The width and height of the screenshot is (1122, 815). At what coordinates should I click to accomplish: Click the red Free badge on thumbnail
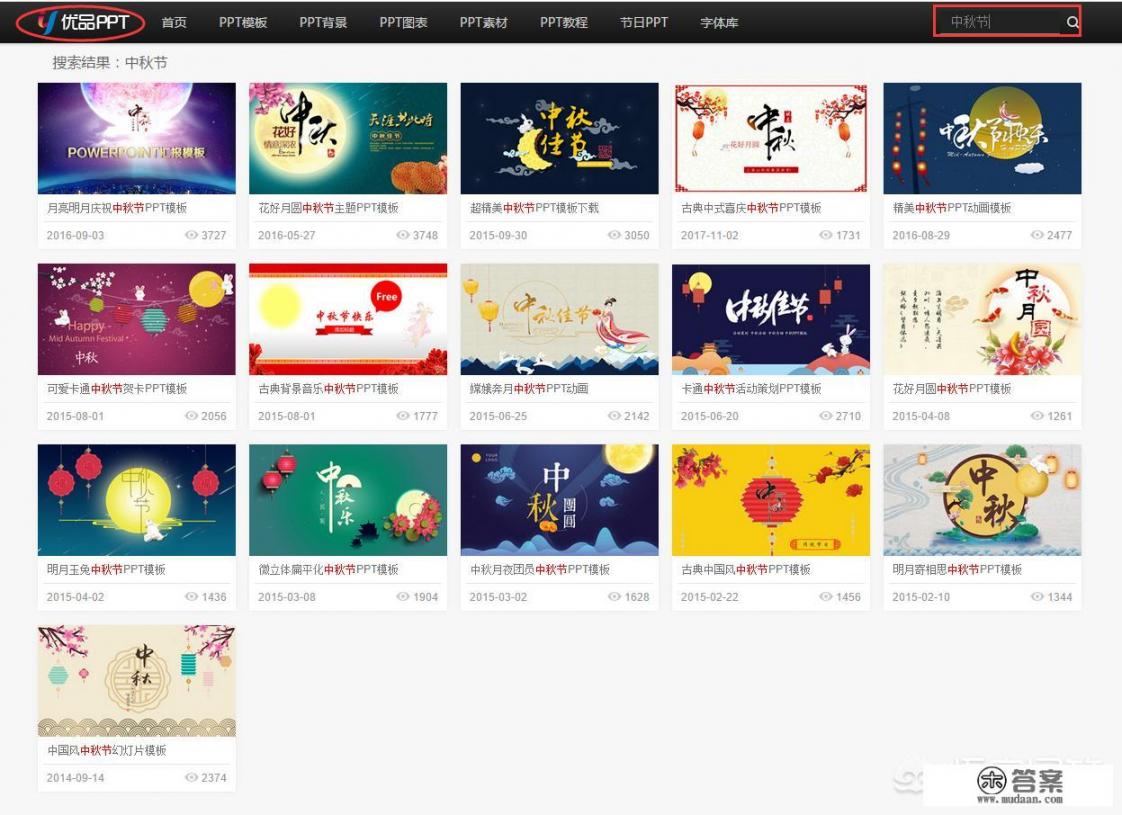[387, 297]
